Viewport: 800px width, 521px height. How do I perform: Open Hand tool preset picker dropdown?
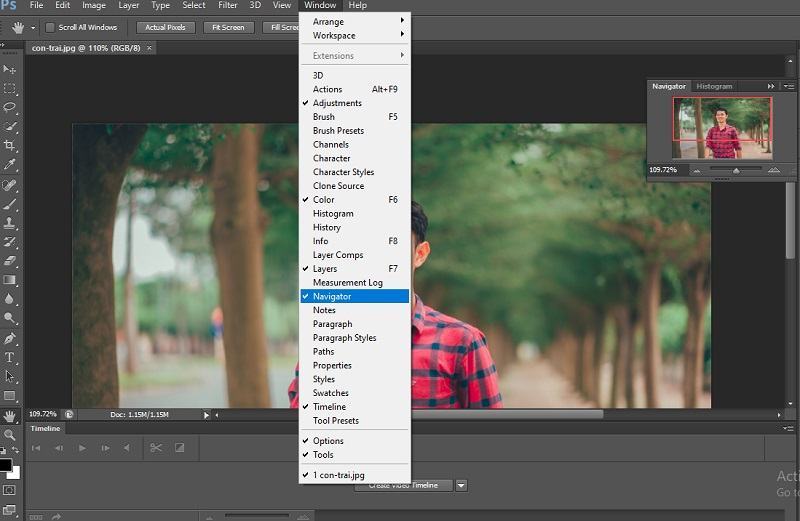click(33, 28)
